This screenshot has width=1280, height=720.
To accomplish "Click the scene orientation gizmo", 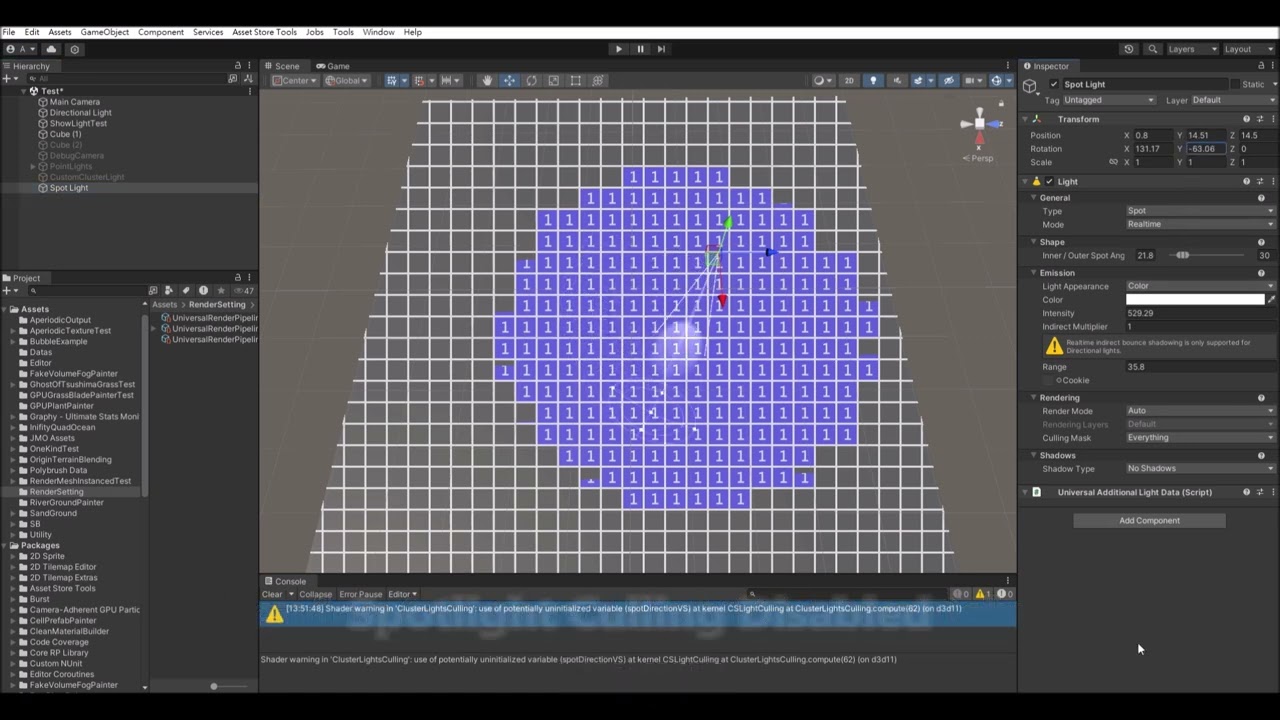I will pos(980,124).
